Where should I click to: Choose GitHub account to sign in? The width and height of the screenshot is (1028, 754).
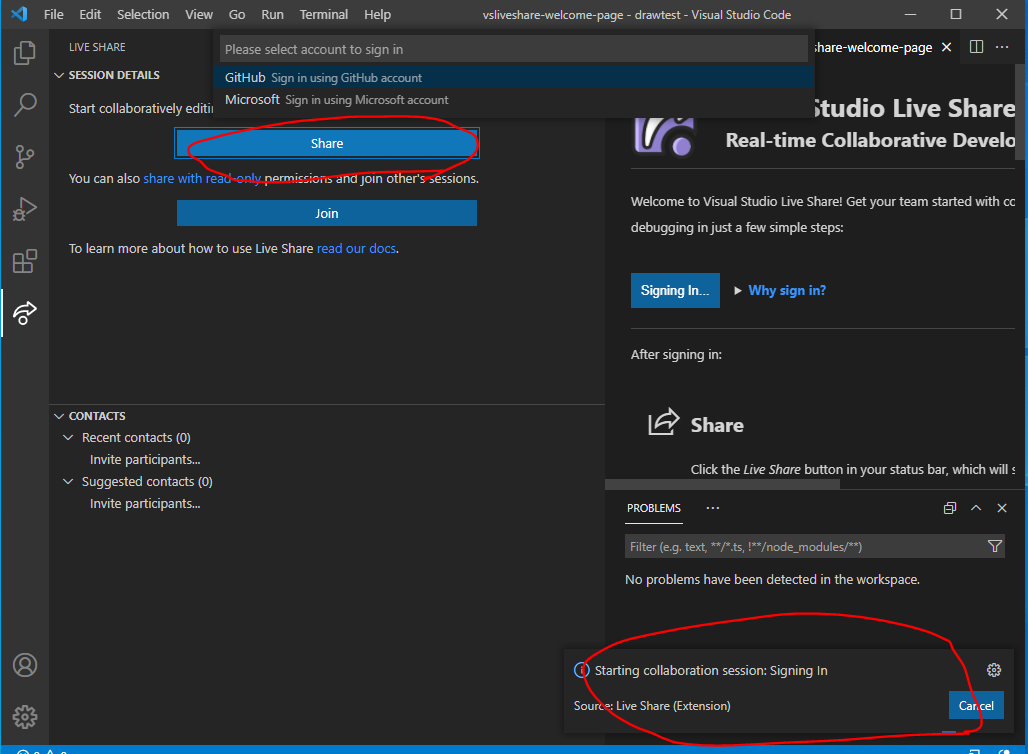(514, 77)
